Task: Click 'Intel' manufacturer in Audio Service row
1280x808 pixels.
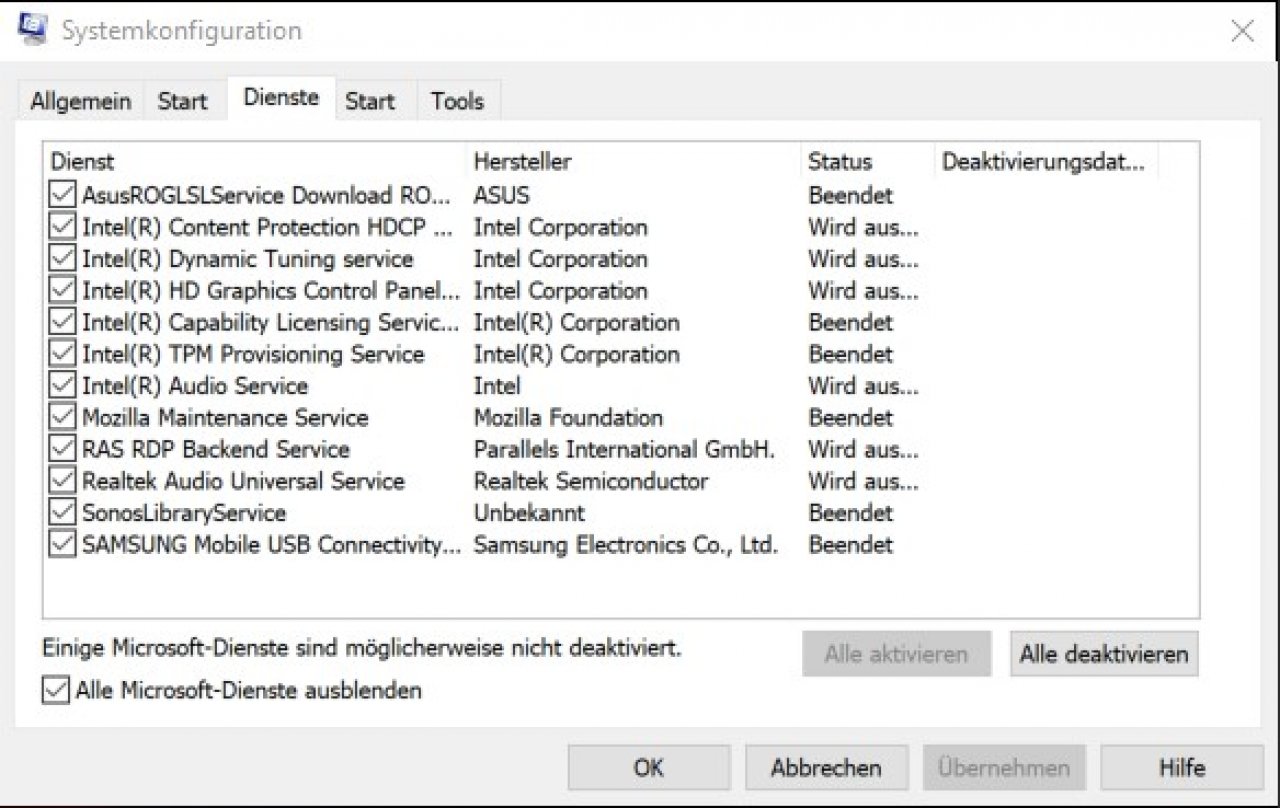Action: (x=497, y=386)
